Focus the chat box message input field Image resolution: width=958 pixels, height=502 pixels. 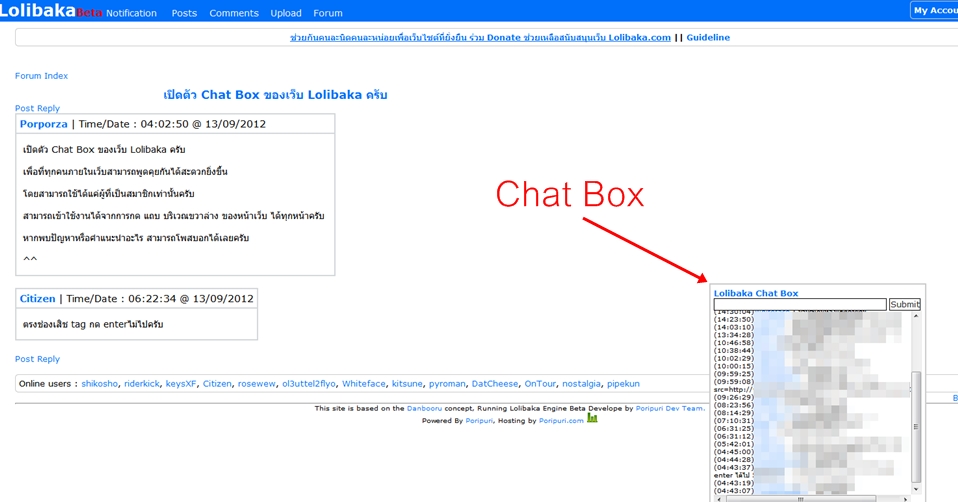800,304
